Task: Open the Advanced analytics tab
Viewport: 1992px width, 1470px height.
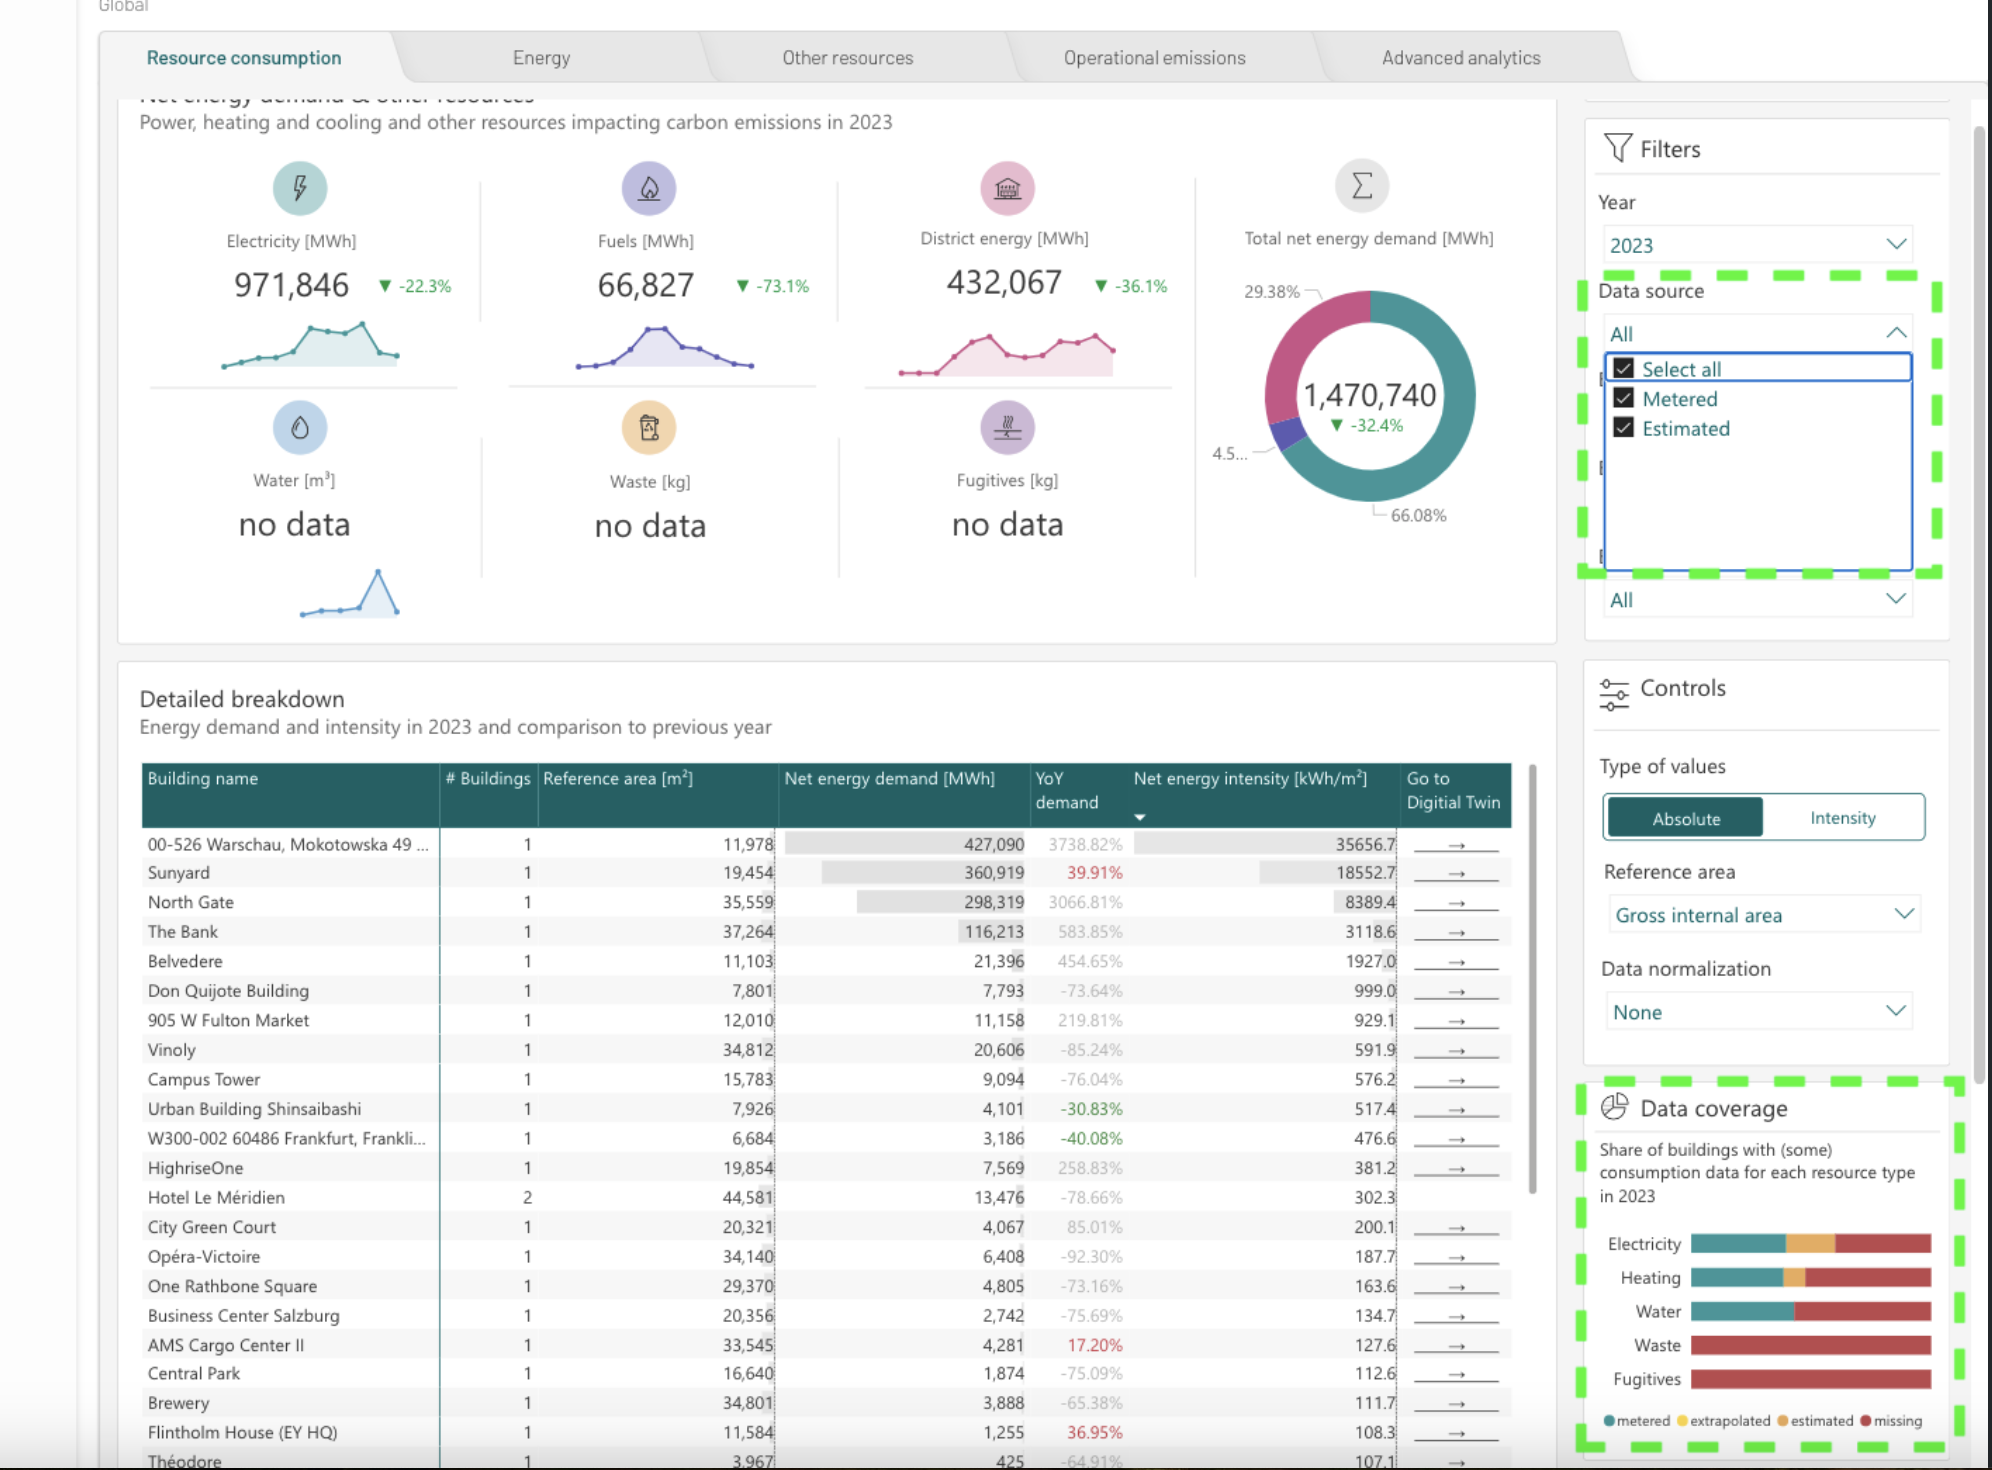Action: tap(1461, 58)
